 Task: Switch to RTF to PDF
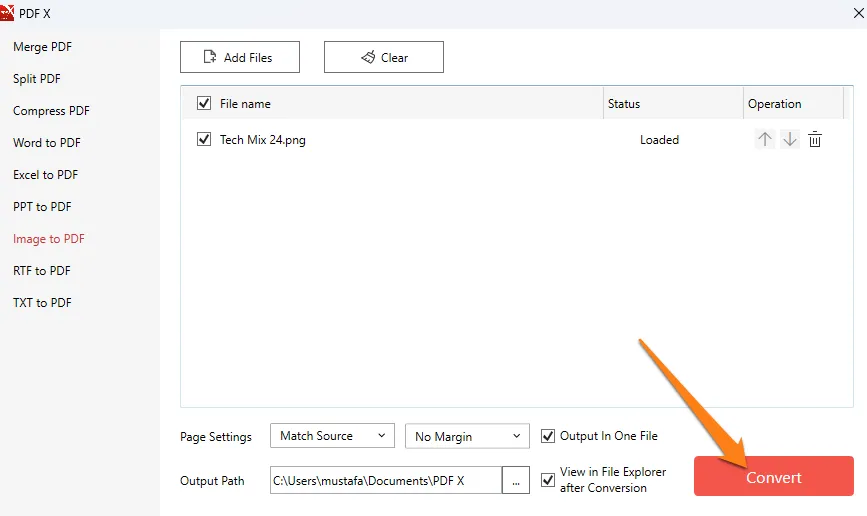pos(42,271)
